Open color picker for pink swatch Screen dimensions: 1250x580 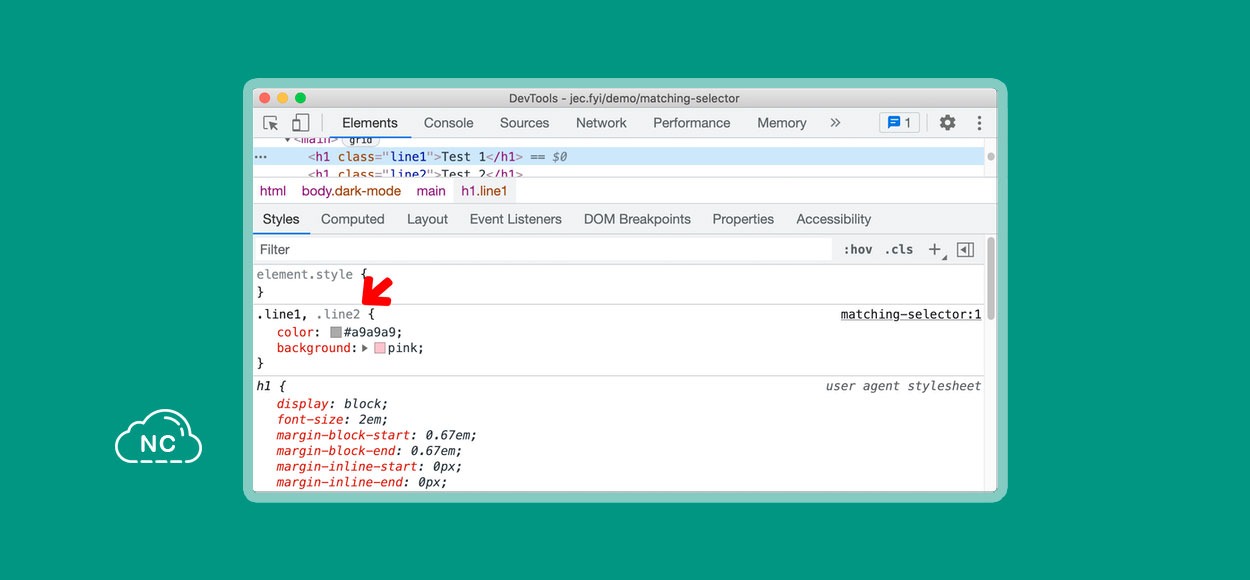(x=380, y=348)
